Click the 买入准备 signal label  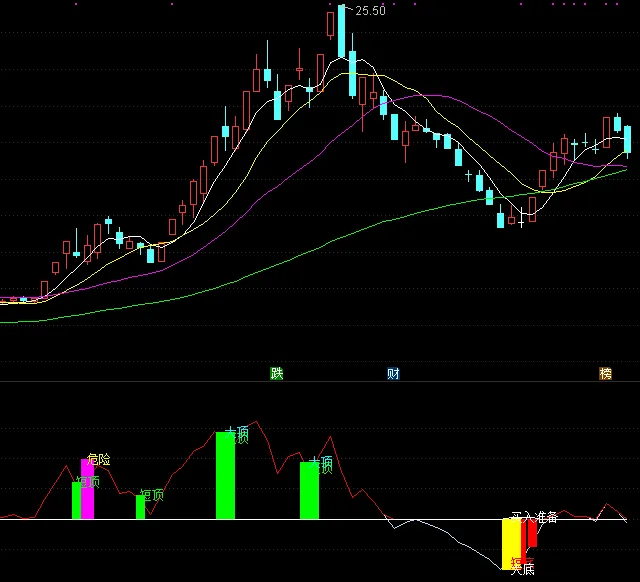[535, 517]
